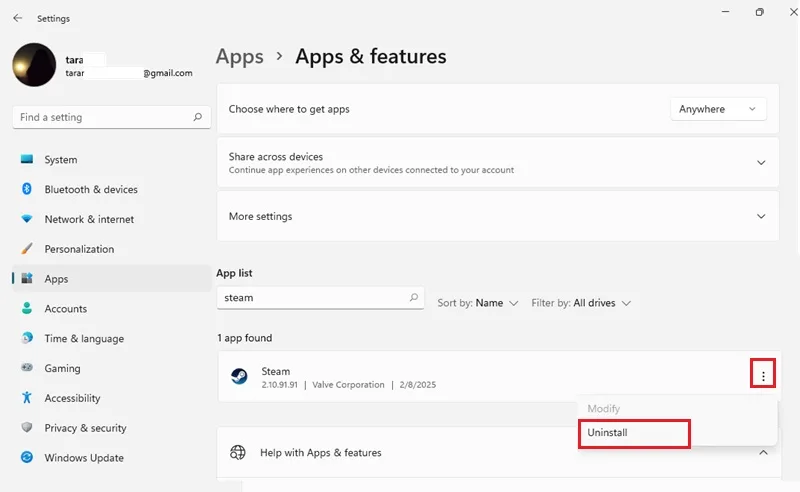The image size is (800, 492).
Task: Click the Steam app icon in list
Action: coord(239,377)
